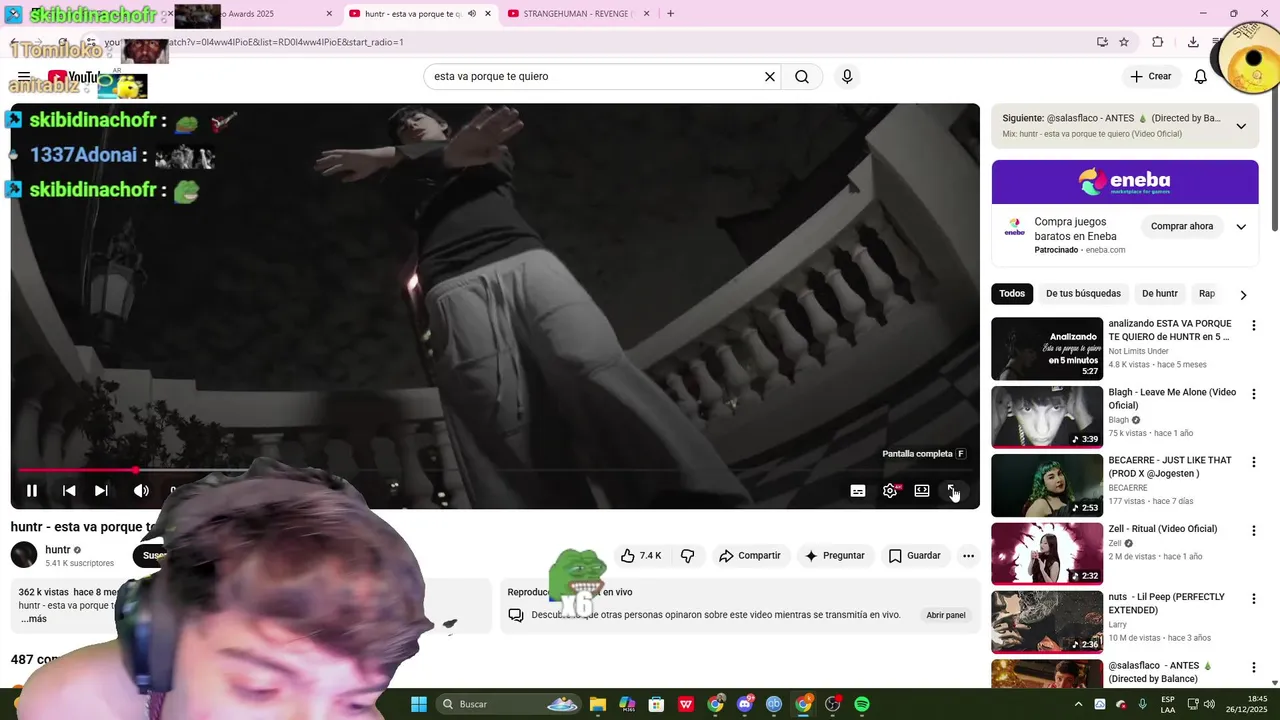The width and height of the screenshot is (1280, 720).
Task: Select the Rap filter chip
Action: pos(1207,293)
